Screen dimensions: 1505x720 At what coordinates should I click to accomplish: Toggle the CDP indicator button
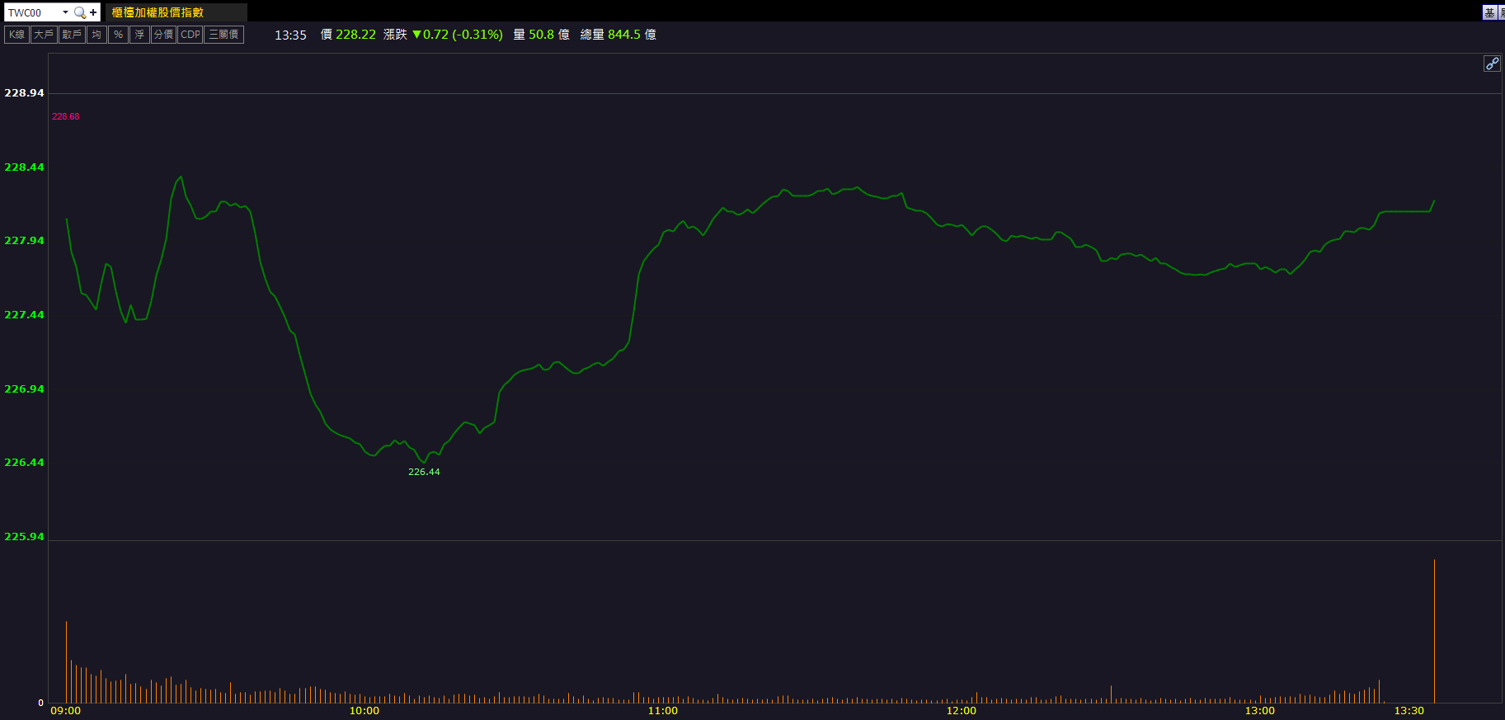coord(190,35)
